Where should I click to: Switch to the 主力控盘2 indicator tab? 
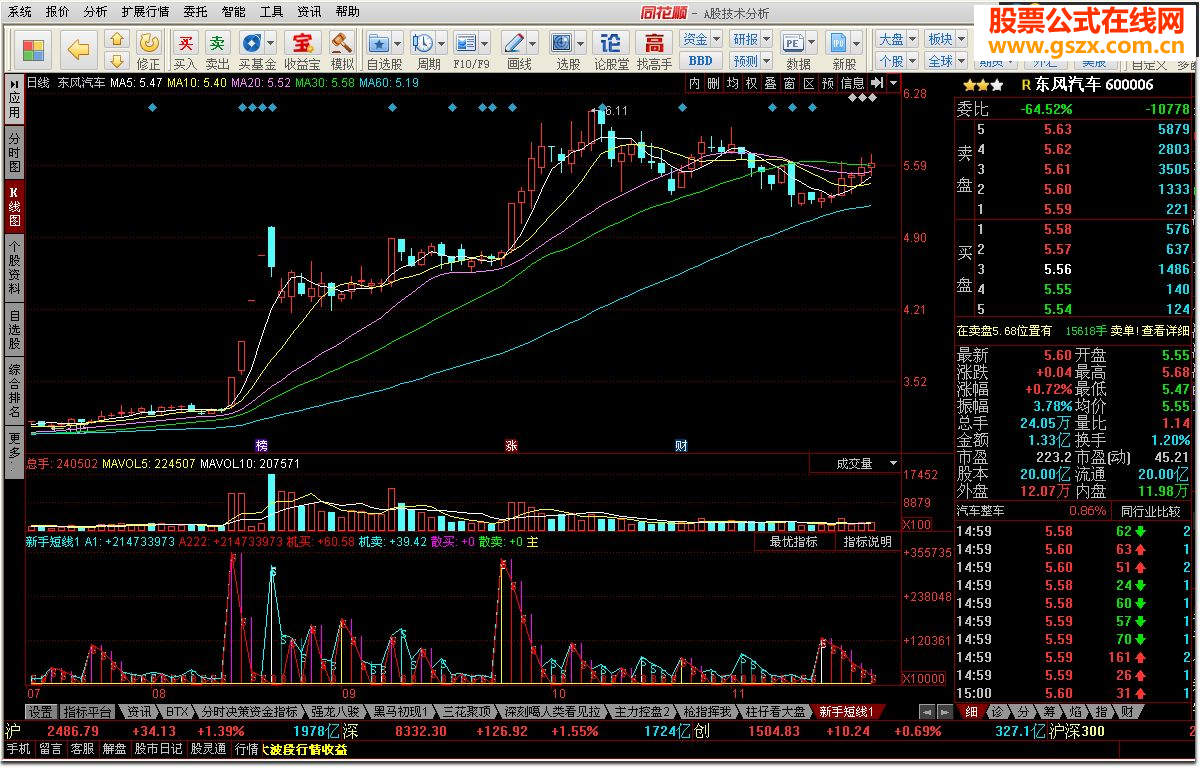point(641,712)
